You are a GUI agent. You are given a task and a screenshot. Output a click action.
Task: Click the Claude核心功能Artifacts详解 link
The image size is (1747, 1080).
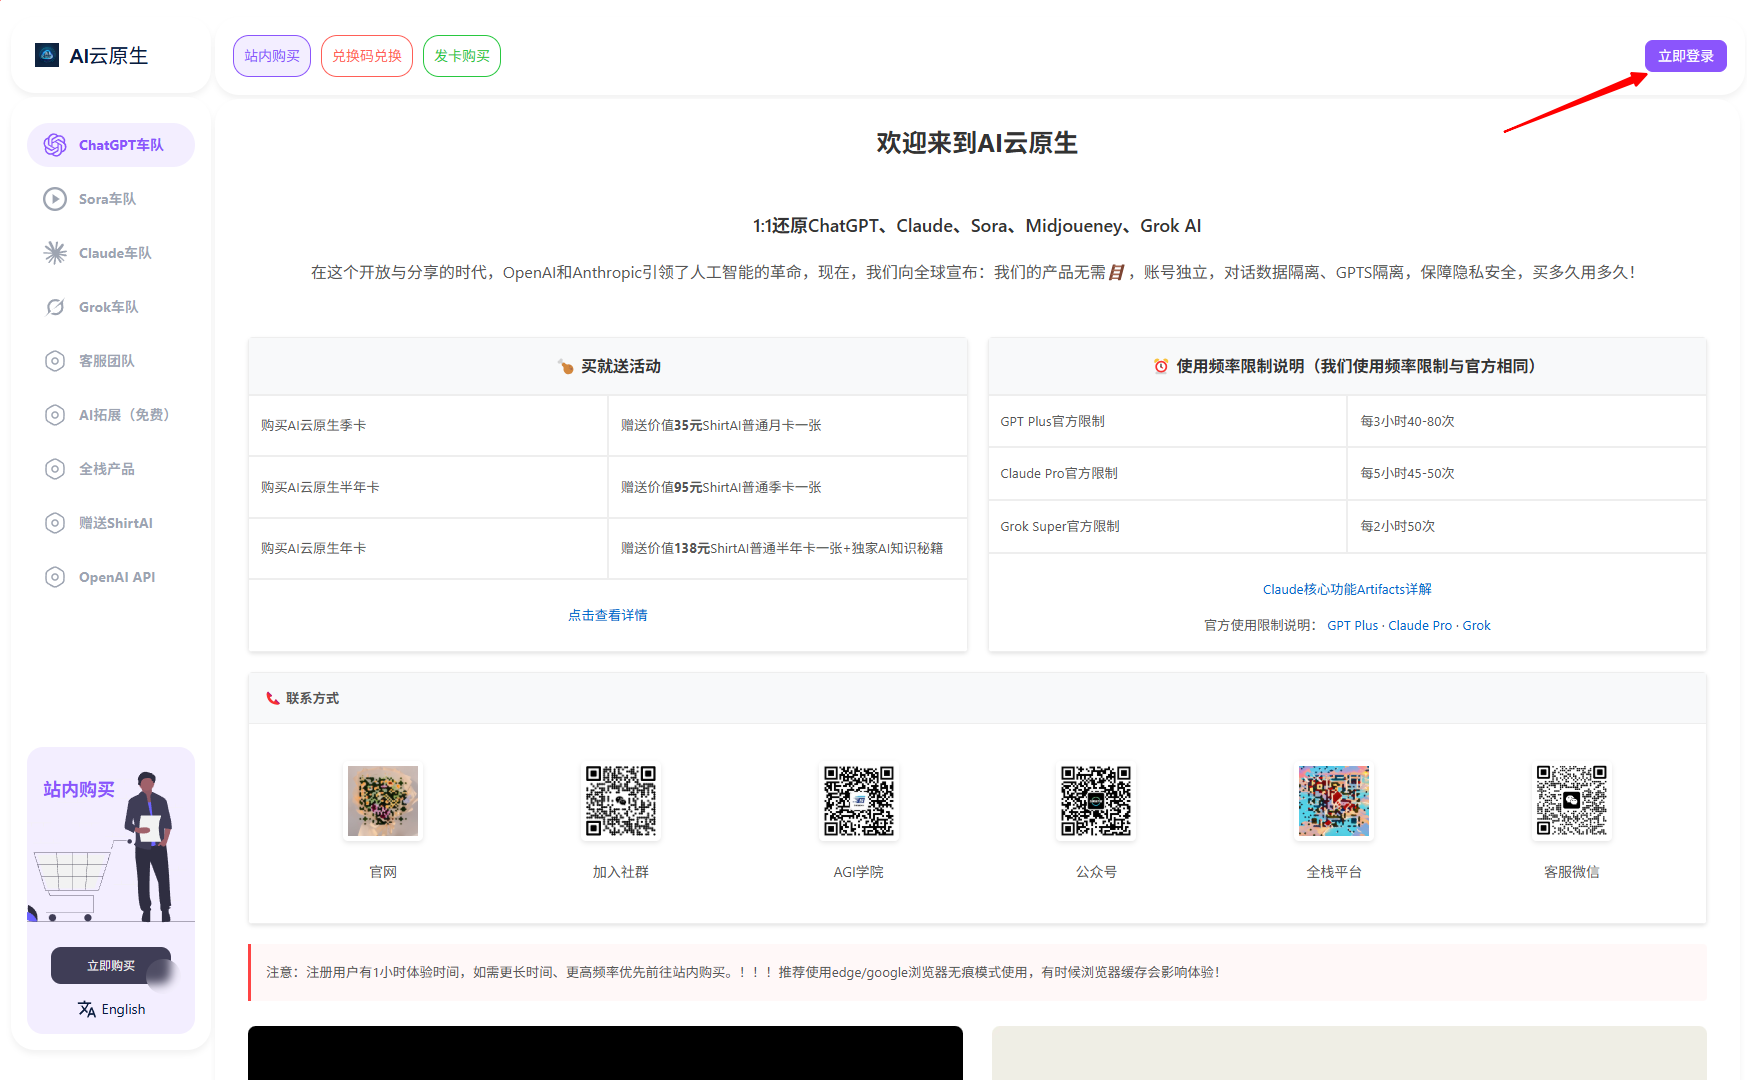pos(1346,589)
